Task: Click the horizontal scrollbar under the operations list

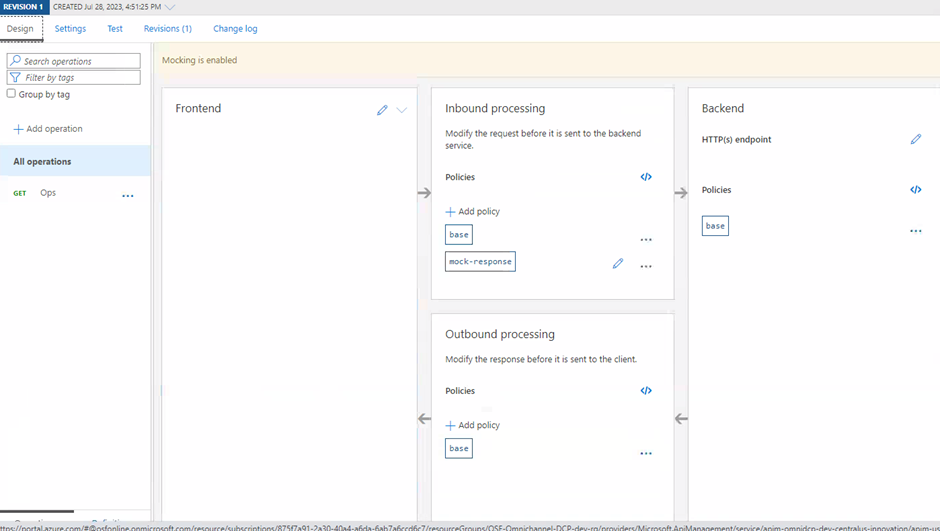Action: pos(37,511)
